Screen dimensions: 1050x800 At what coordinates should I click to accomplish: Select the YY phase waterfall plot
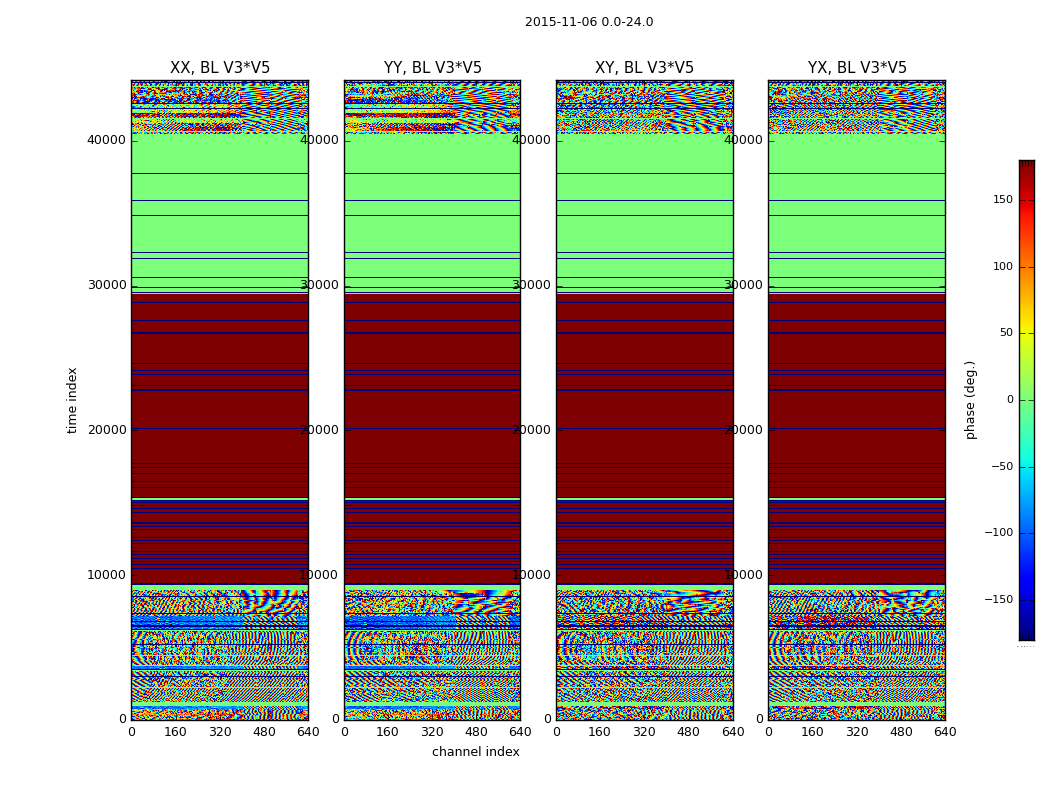coord(433,400)
